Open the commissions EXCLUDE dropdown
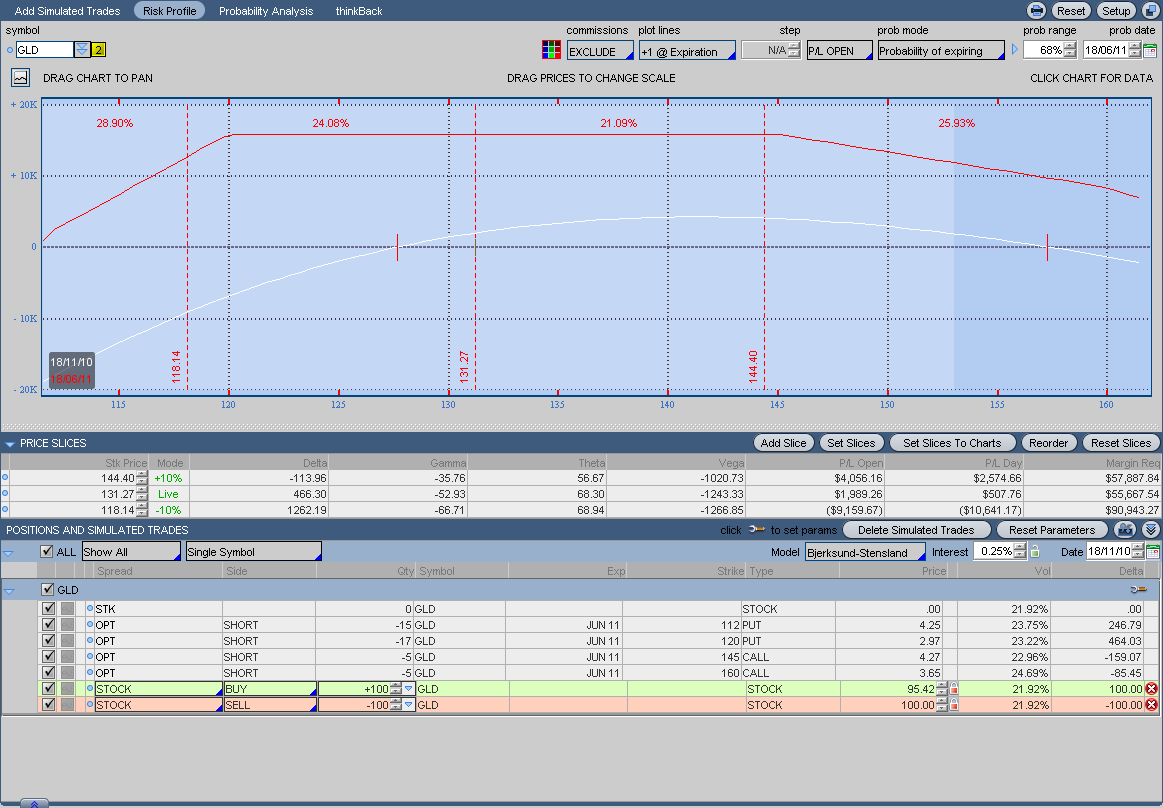The width and height of the screenshot is (1163, 808). pyautogui.click(x=600, y=51)
